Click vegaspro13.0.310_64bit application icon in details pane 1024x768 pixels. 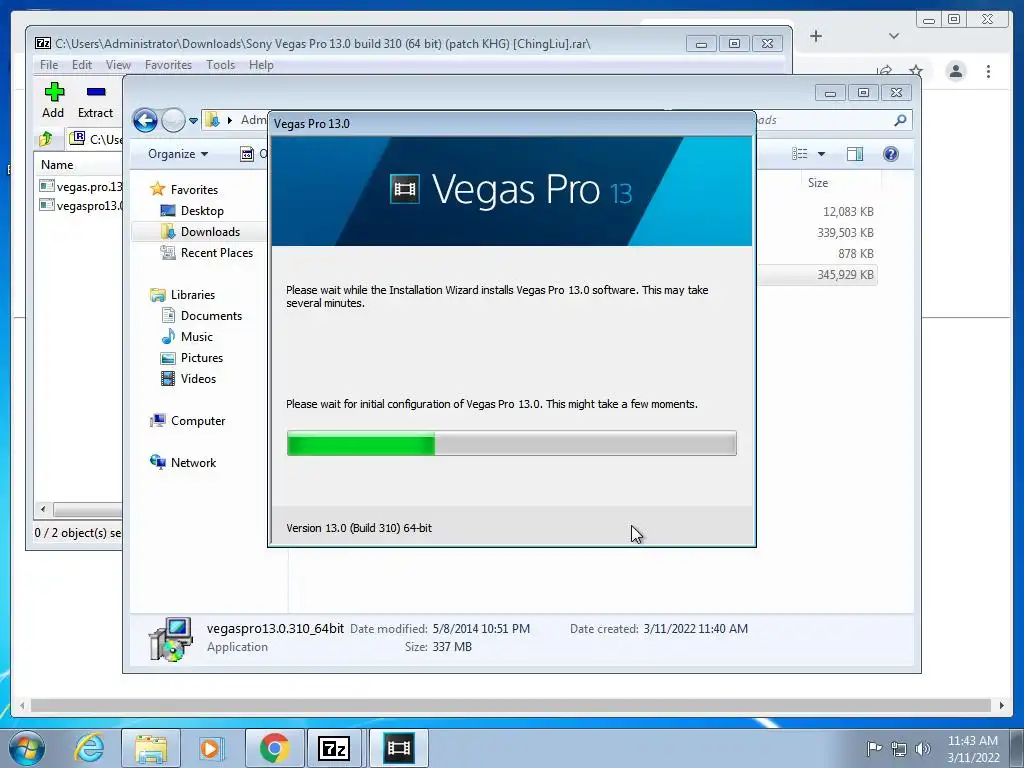click(x=170, y=639)
